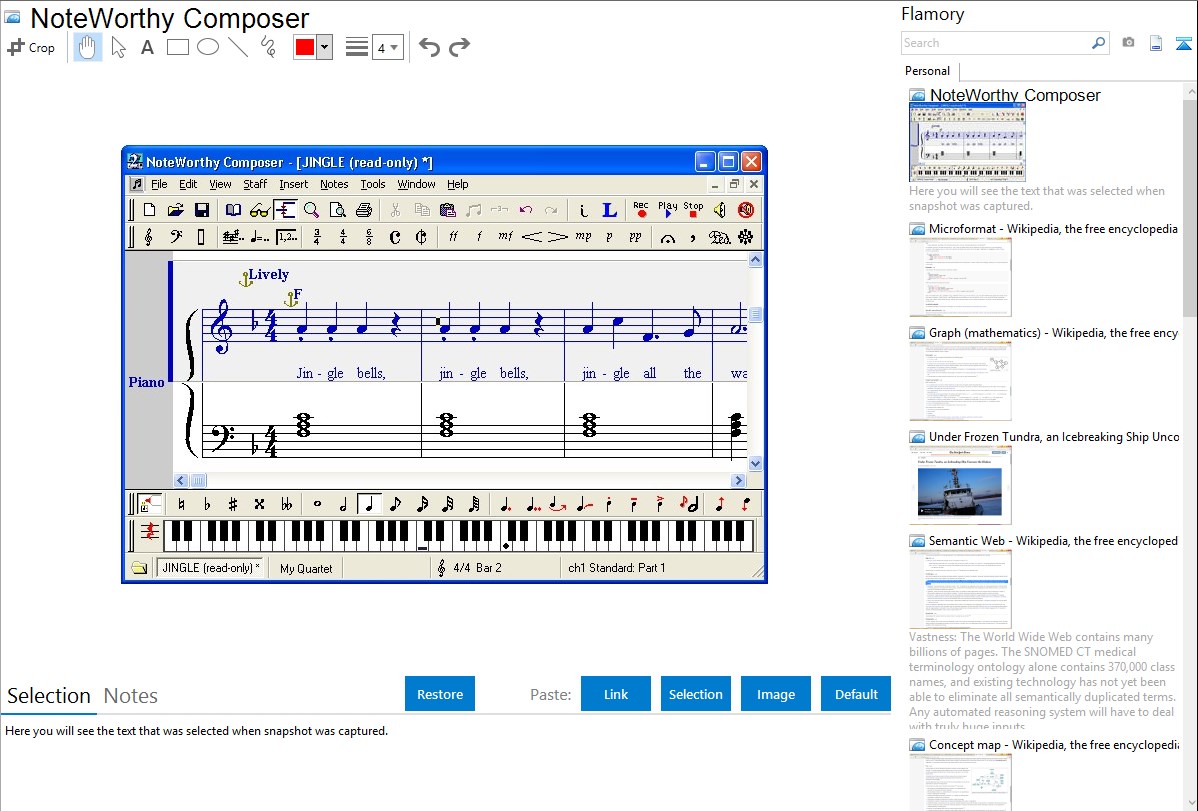The width and height of the screenshot is (1198, 811).
Task: Click the red color swatch
Action: tap(305, 47)
